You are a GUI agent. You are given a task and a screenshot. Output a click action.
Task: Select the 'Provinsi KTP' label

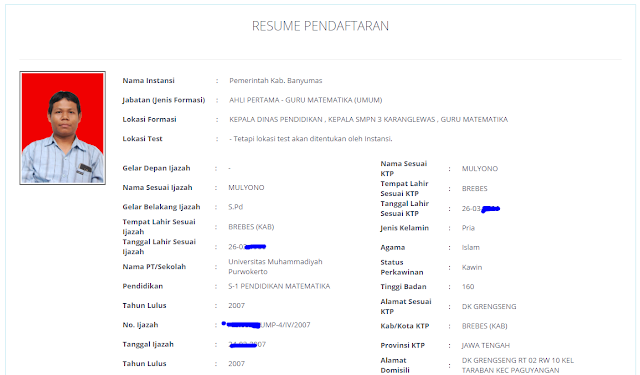402,346
